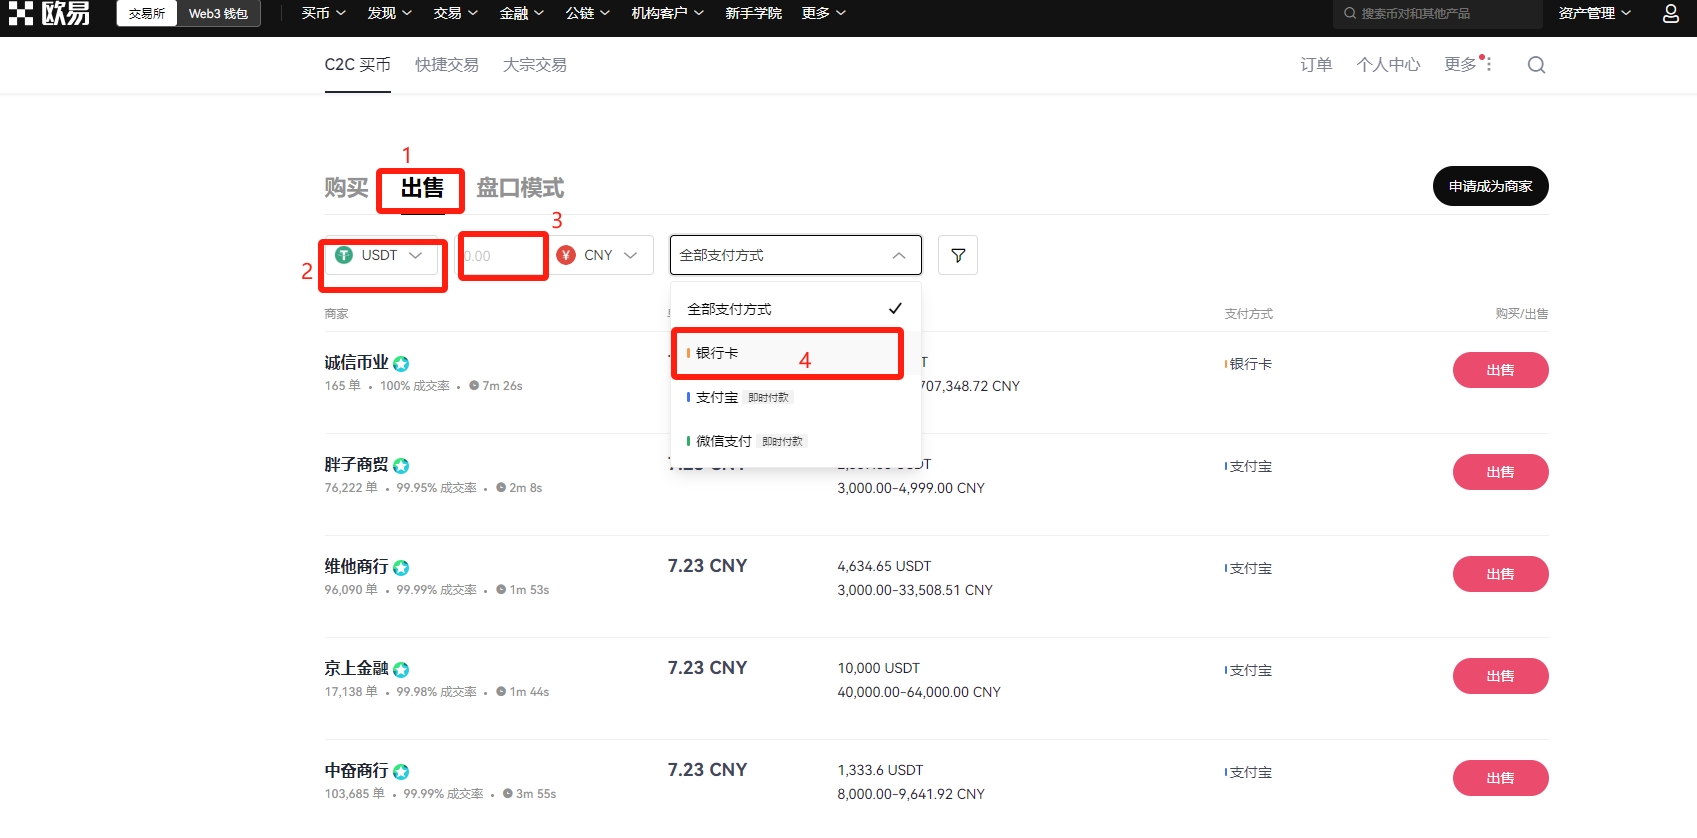
Task: Choose 微信支付 payment option
Action: pos(795,441)
